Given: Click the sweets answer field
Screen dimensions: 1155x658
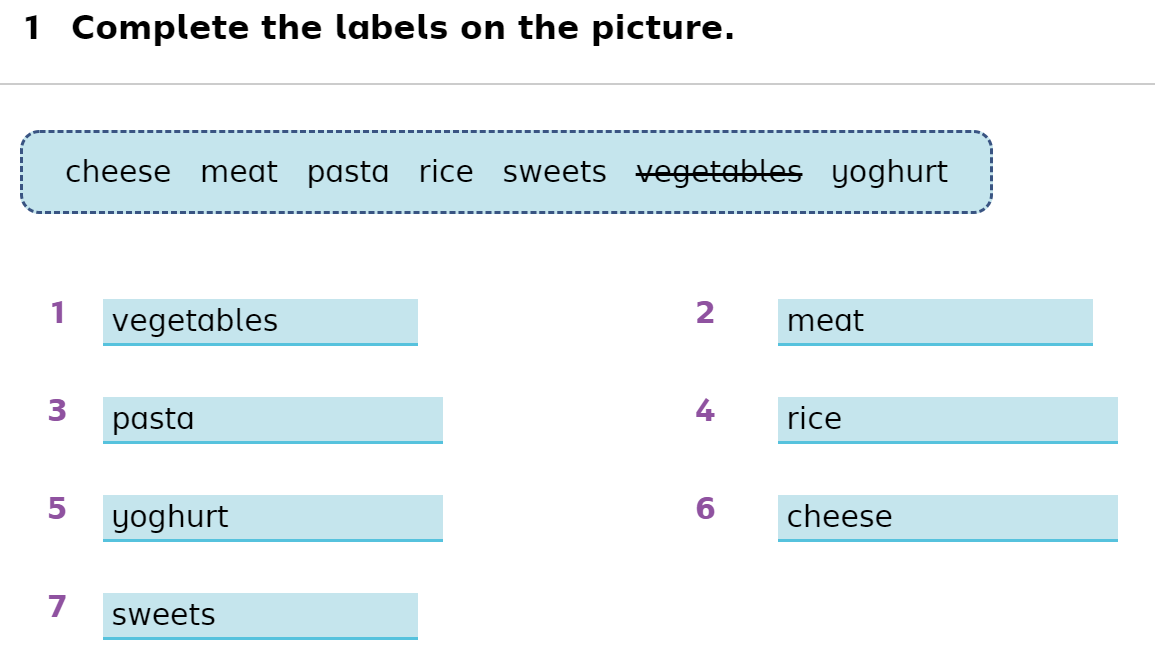Looking at the screenshot, I should tap(260, 616).
